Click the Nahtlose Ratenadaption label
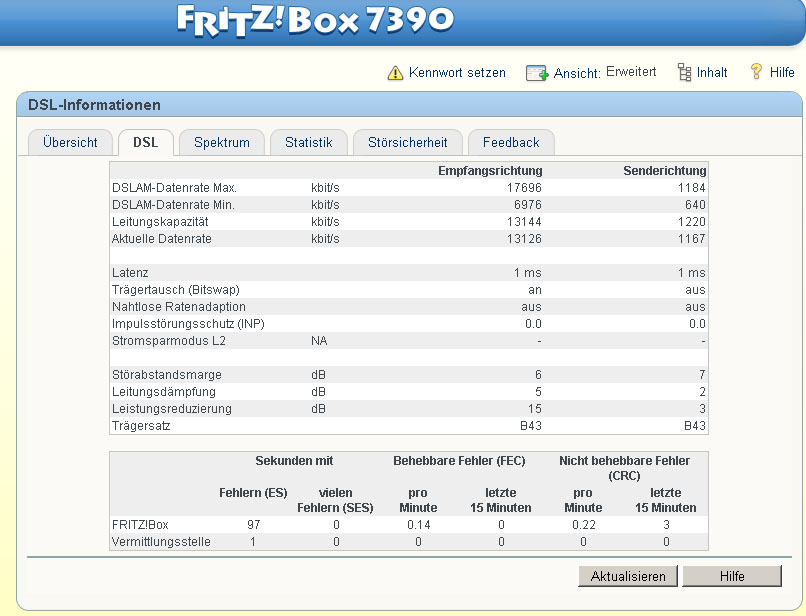This screenshot has width=806, height=616. pyautogui.click(x=179, y=306)
